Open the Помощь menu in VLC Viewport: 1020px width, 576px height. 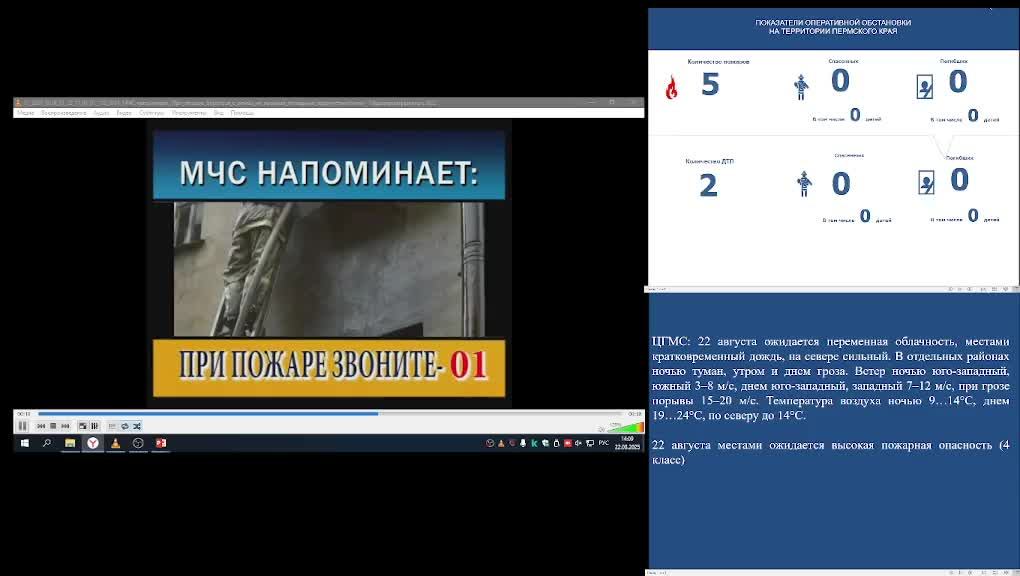click(242, 113)
